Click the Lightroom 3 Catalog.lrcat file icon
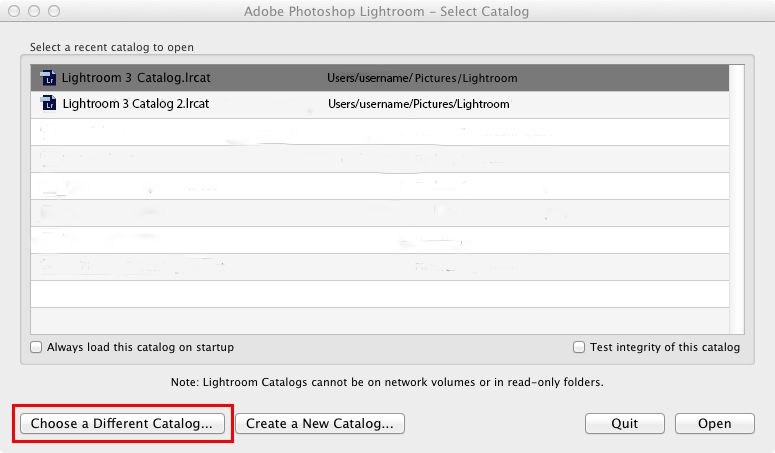This screenshot has width=775, height=453. point(47,78)
